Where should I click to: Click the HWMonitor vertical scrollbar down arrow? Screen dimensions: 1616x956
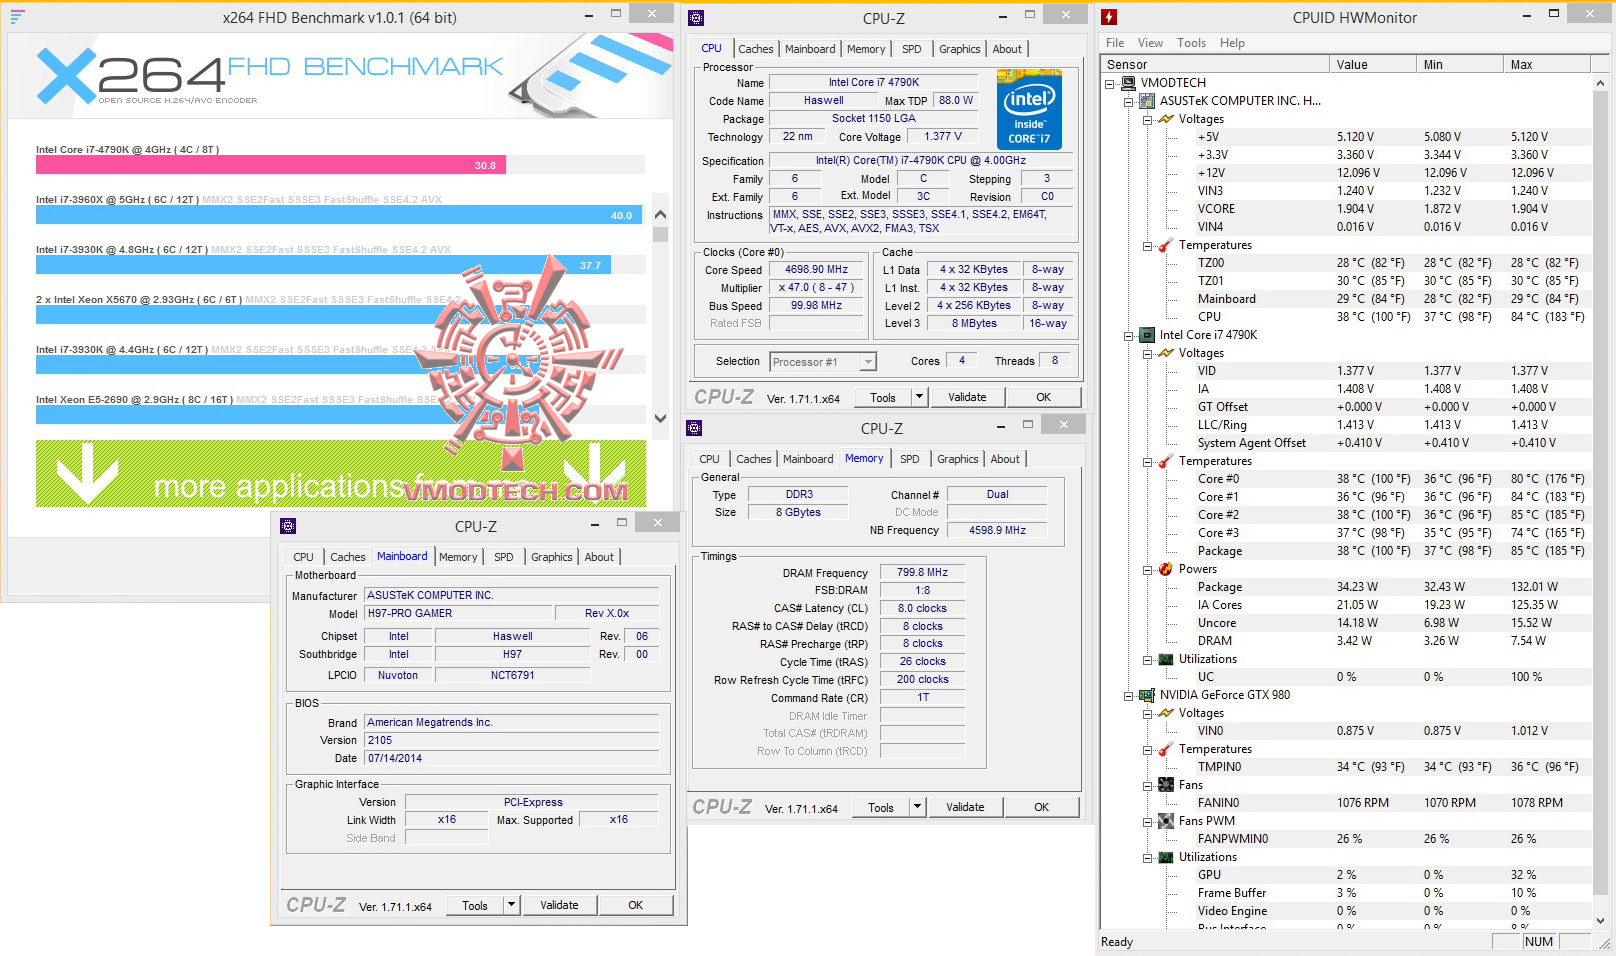pos(1600,921)
